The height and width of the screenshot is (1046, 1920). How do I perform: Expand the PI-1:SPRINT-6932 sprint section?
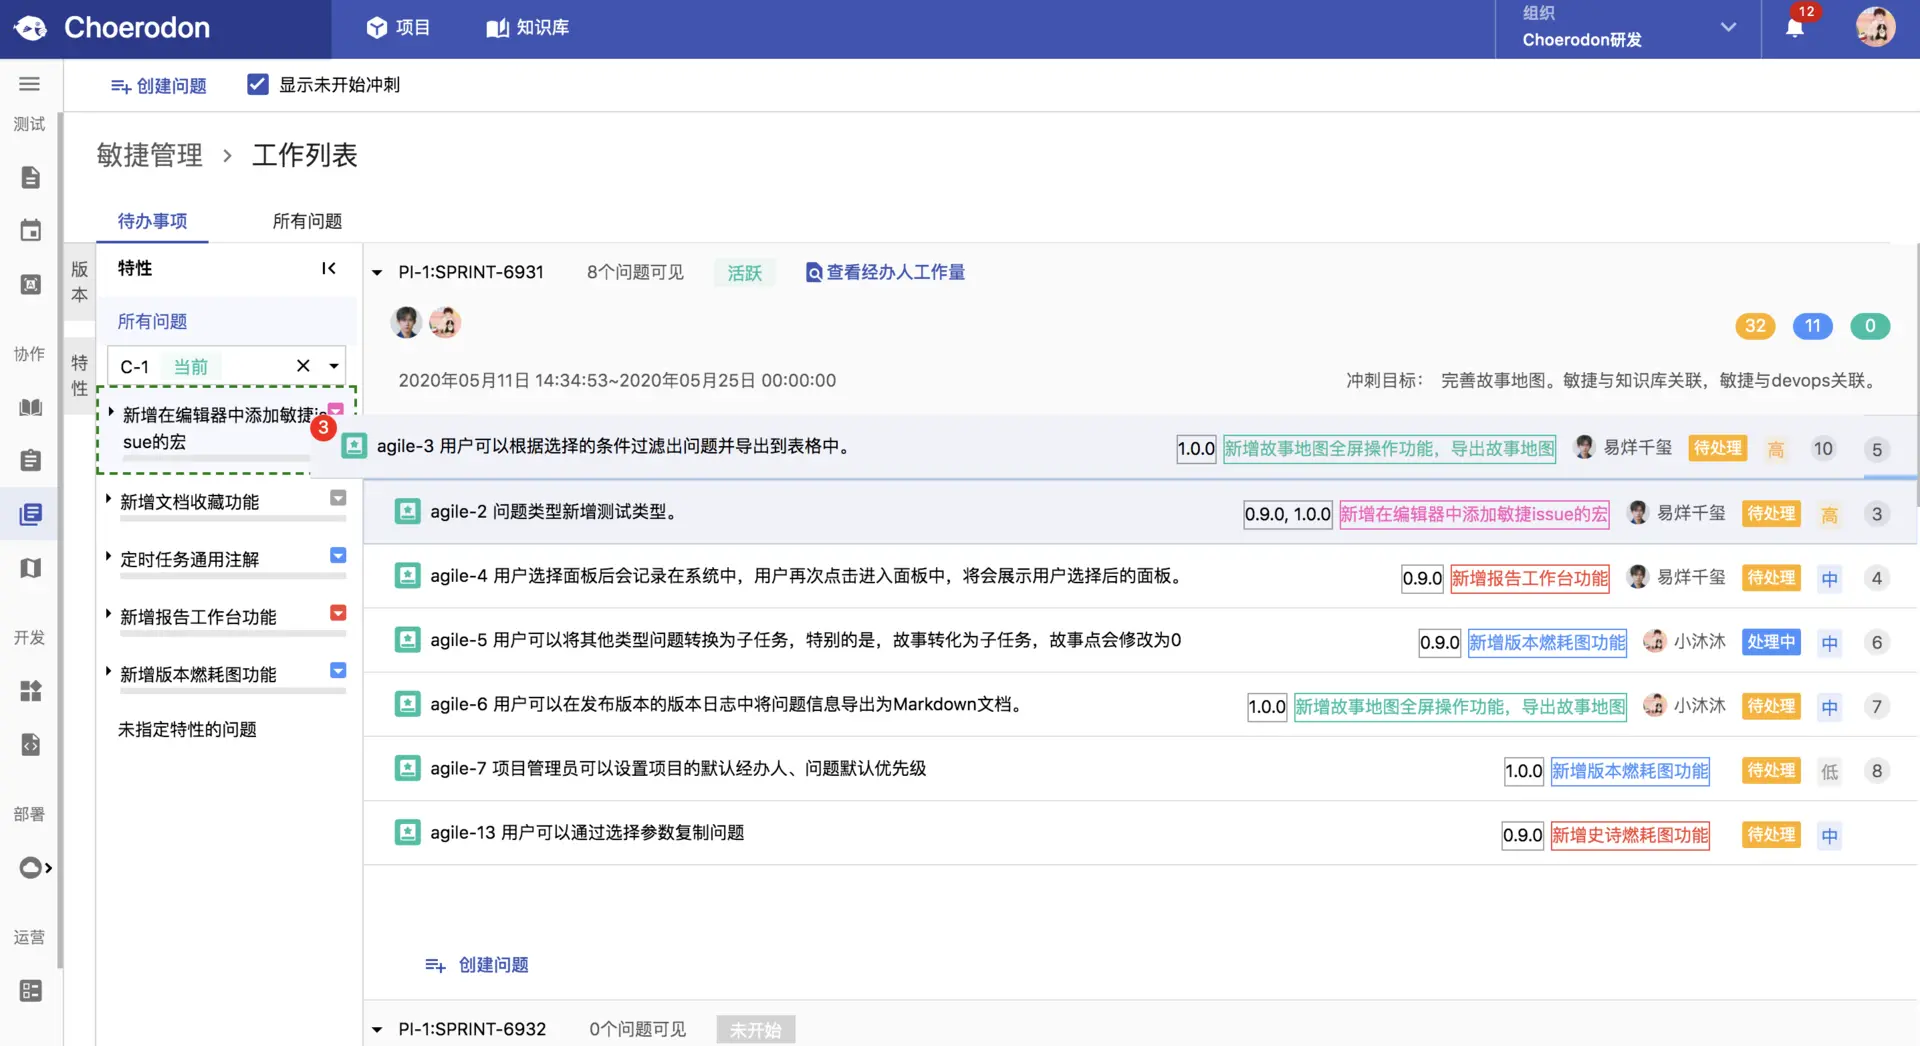tap(376, 1029)
